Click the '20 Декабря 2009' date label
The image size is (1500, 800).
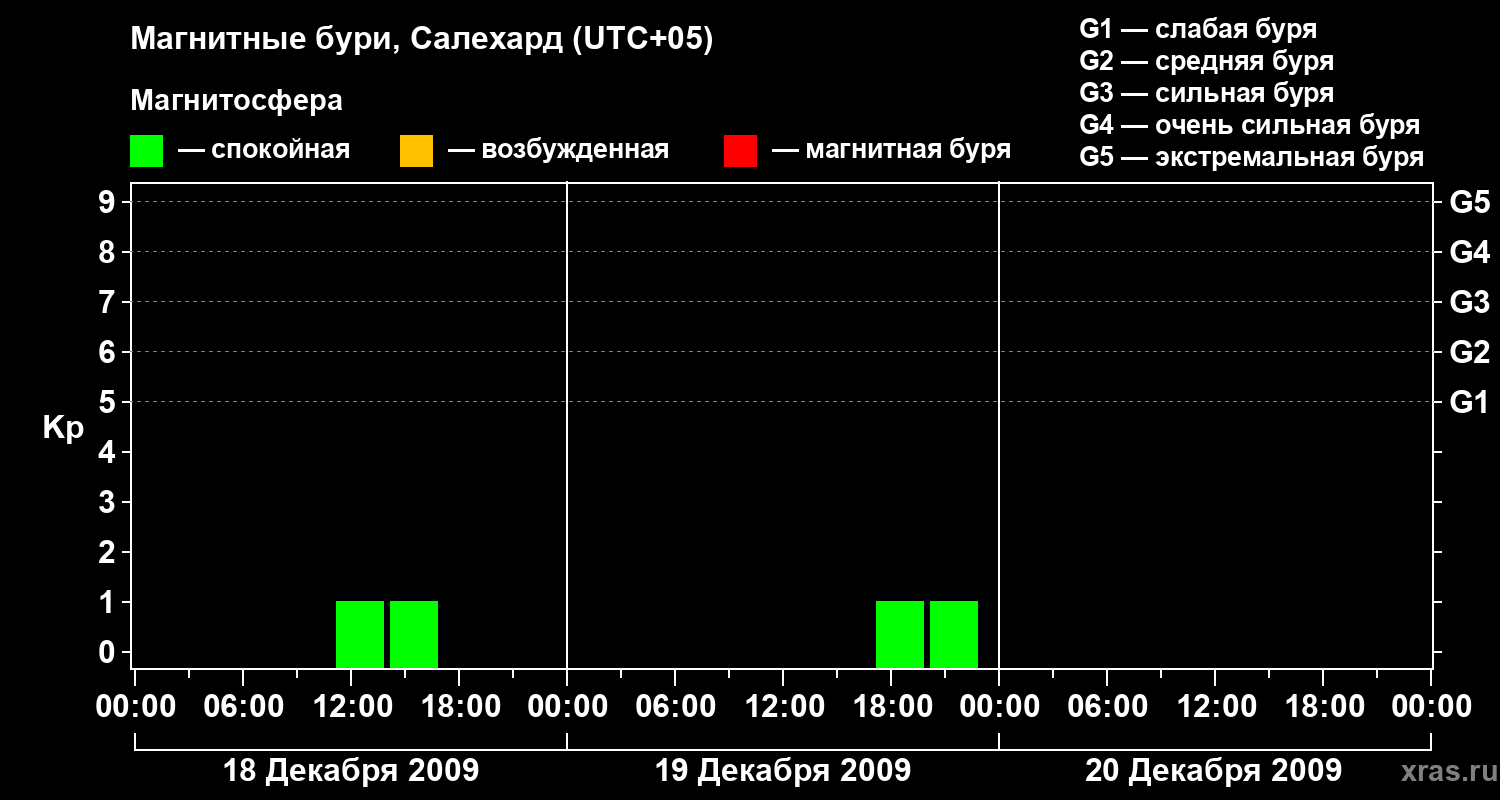1214,771
